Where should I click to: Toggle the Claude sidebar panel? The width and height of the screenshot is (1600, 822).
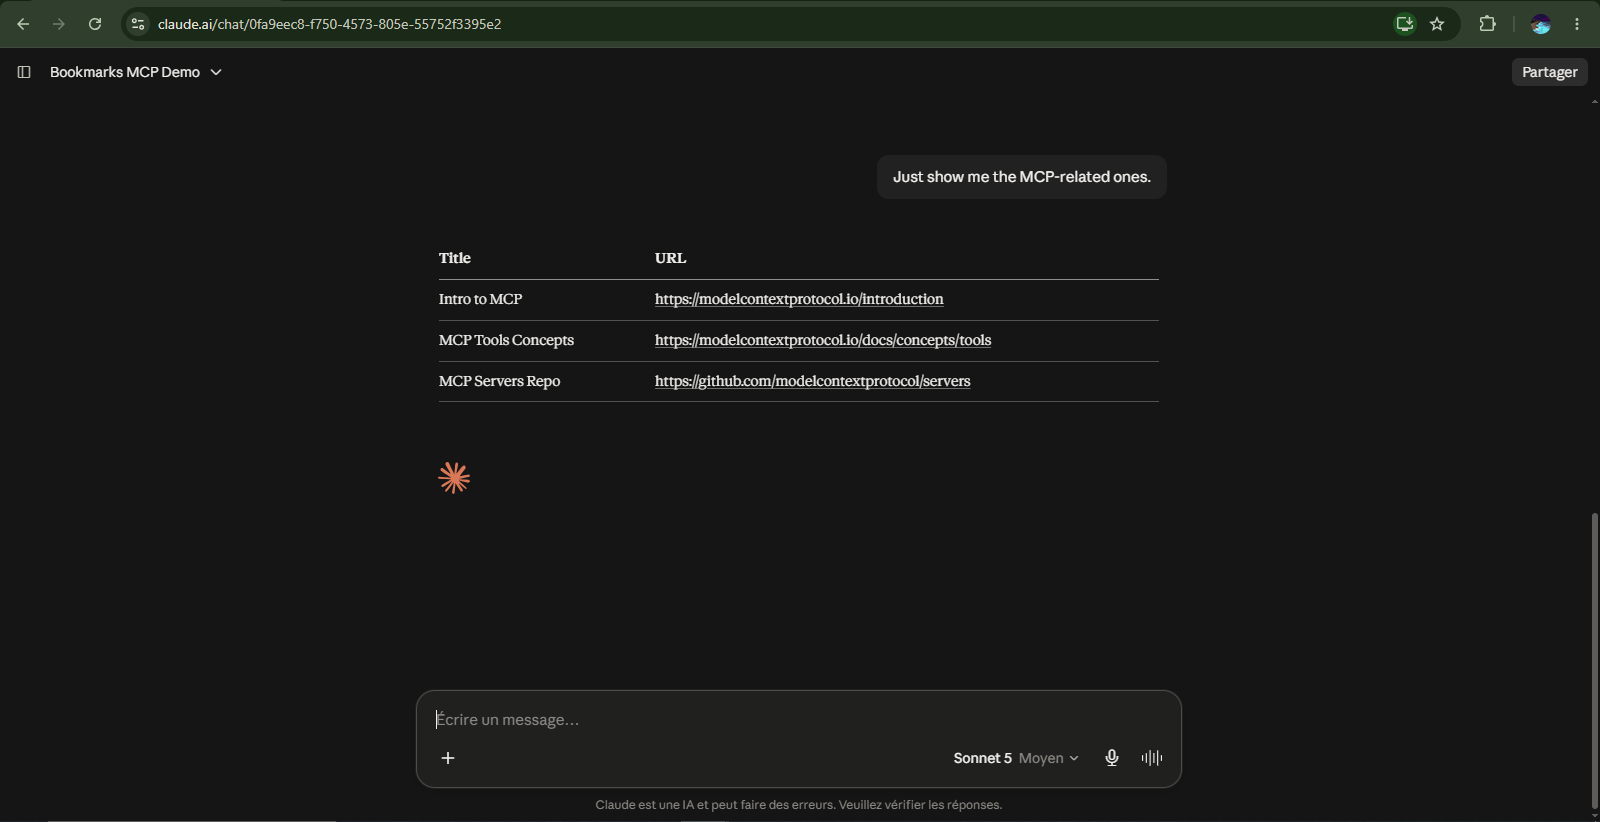click(24, 72)
